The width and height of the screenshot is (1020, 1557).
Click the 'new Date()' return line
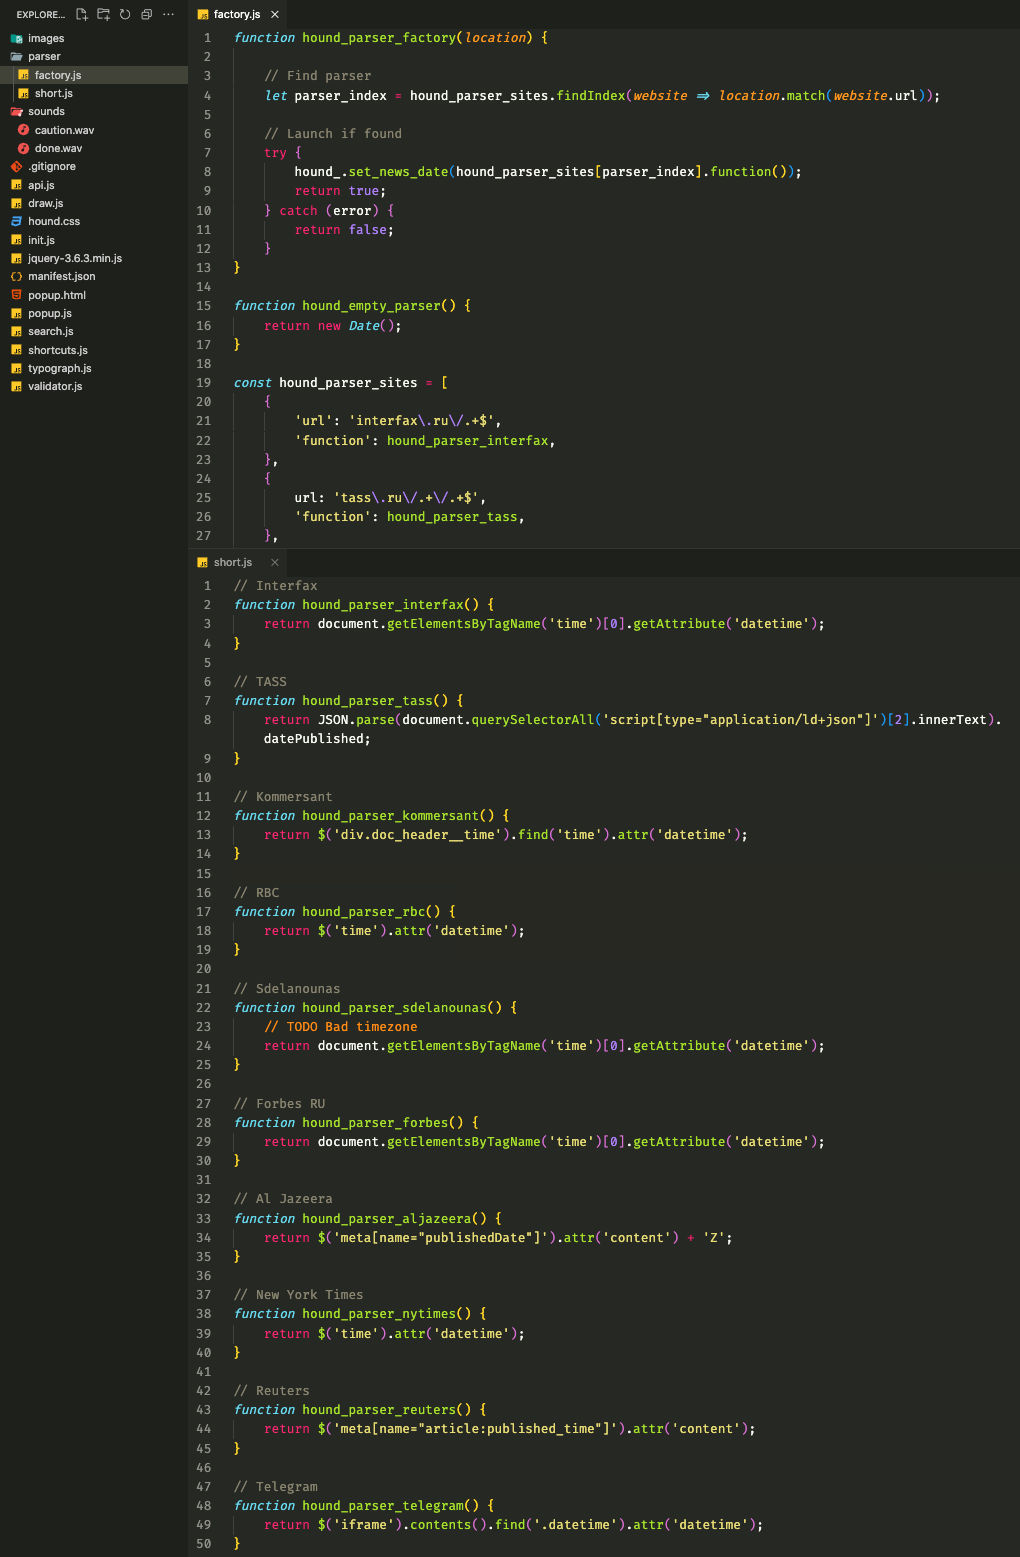[333, 326]
